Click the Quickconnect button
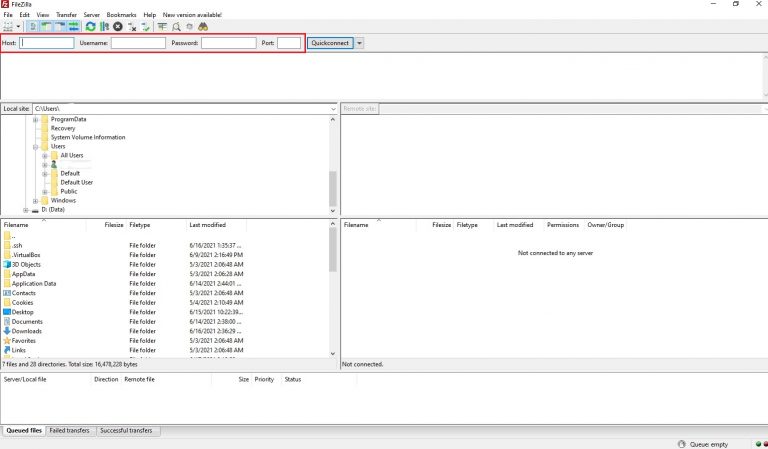The height and width of the screenshot is (449, 768). (x=330, y=43)
